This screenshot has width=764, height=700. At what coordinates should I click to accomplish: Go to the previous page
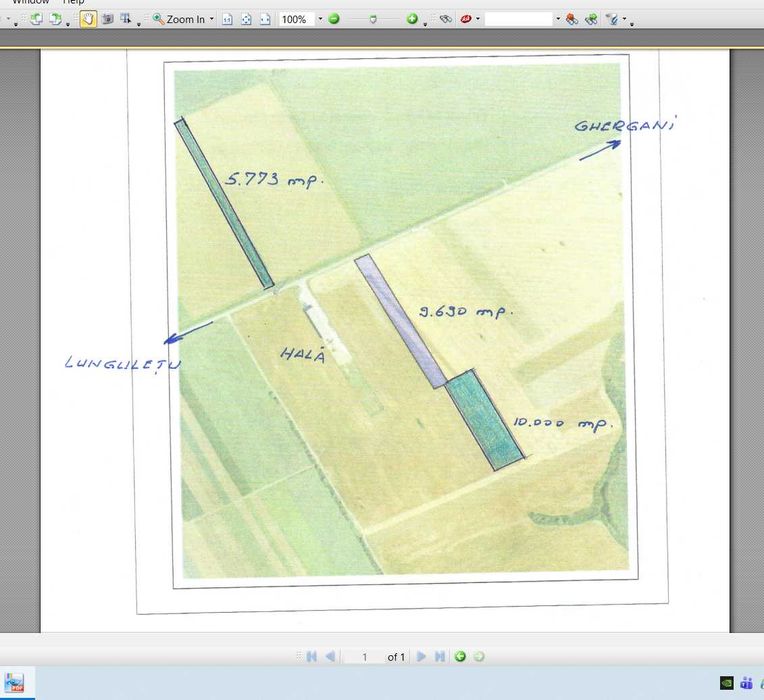tap(330, 657)
